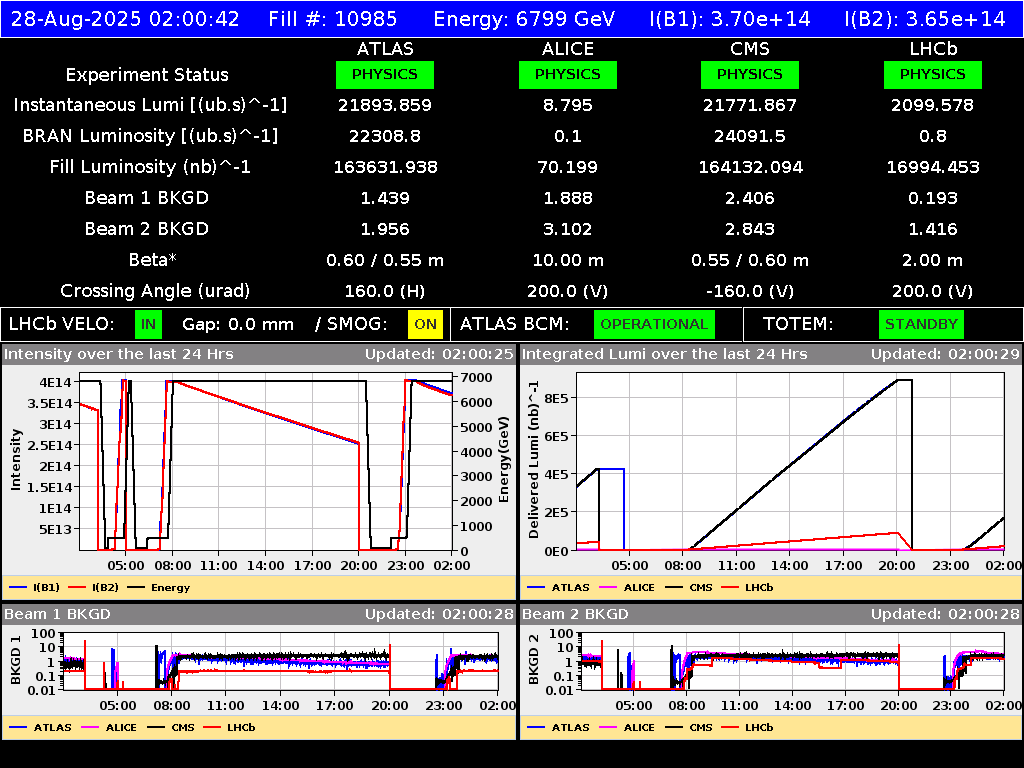The width and height of the screenshot is (1024, 768).
Task: Click ALICE fill luminosity value 70.199
Action: point(568,167)
